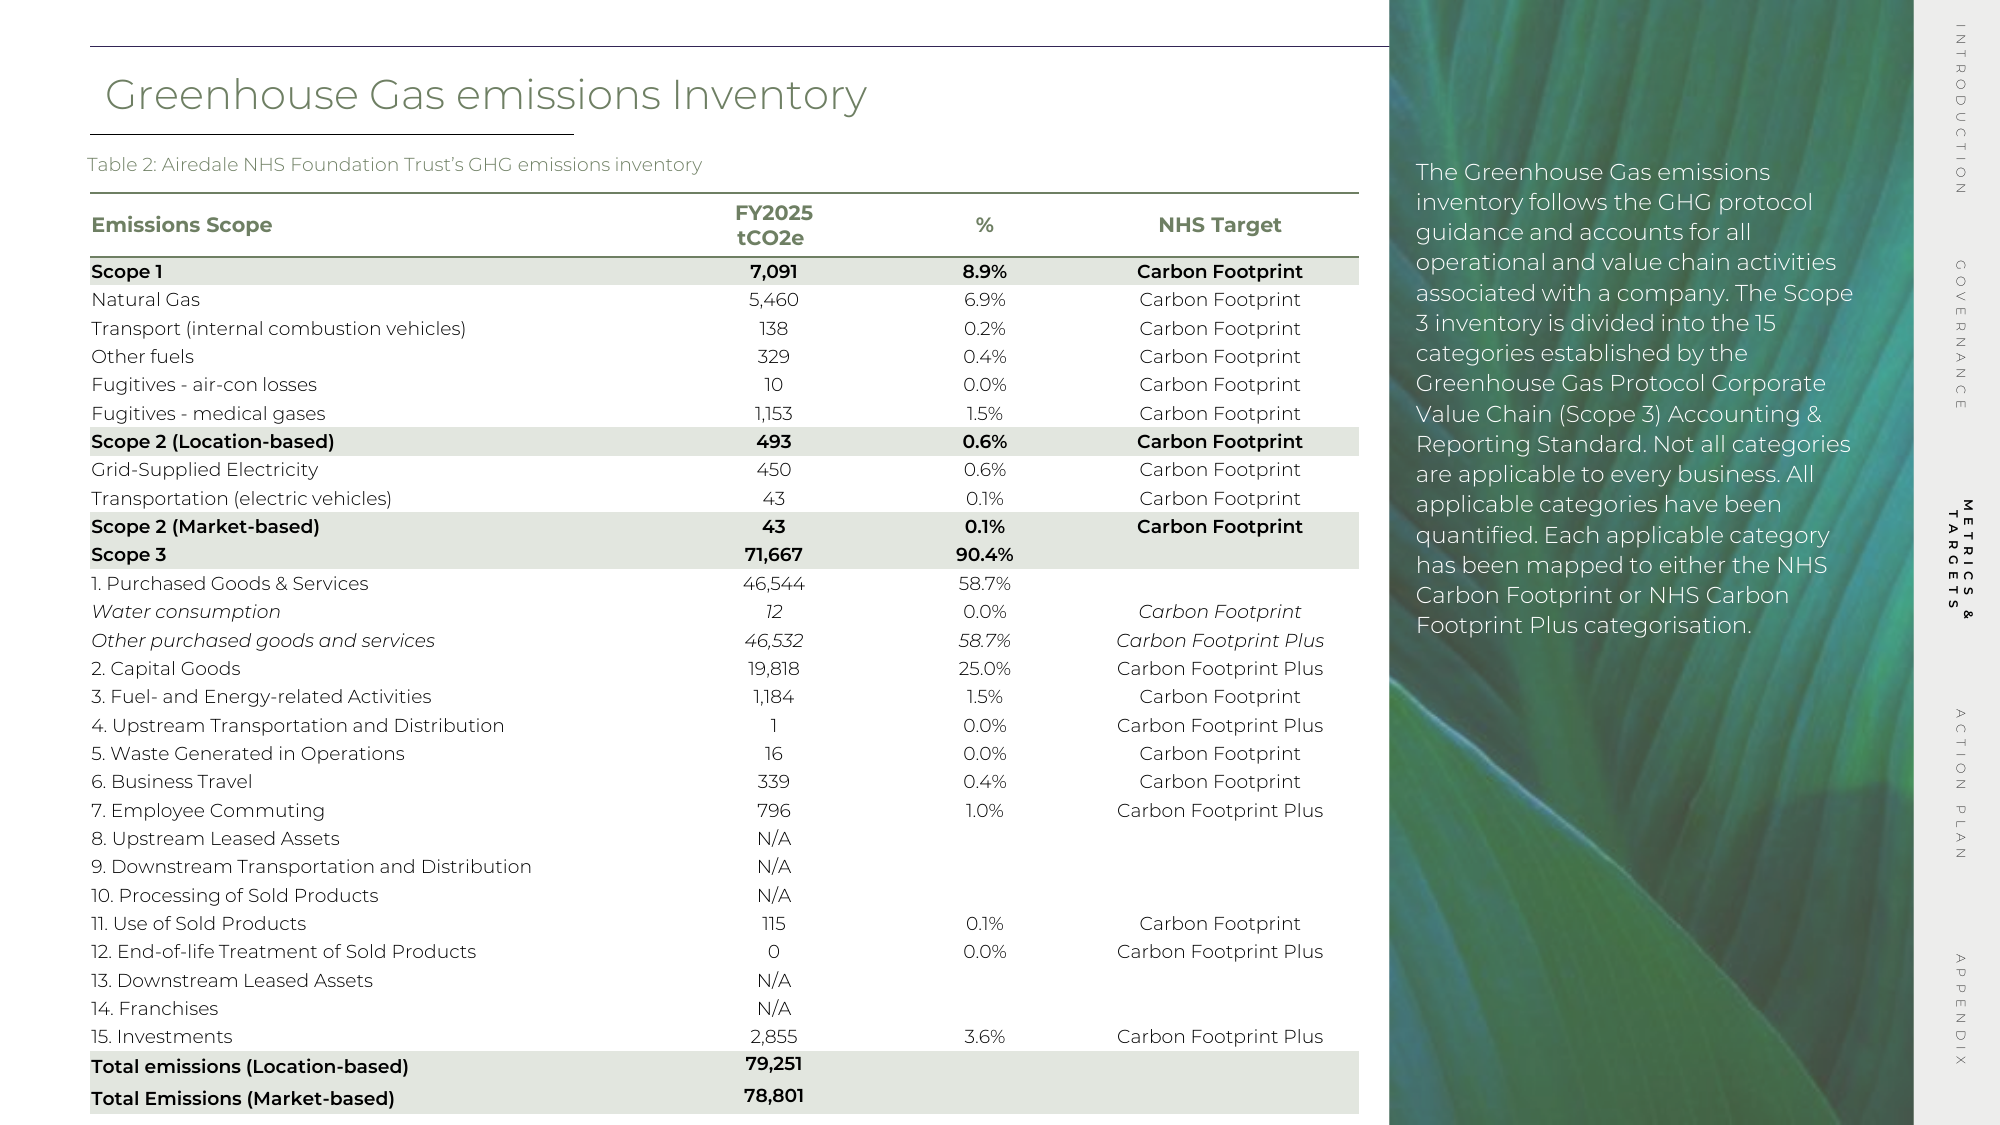Click the 'FY2025 tCO2e' column header
This screenshot has height=1125, width=2000.
coord(773,225)
